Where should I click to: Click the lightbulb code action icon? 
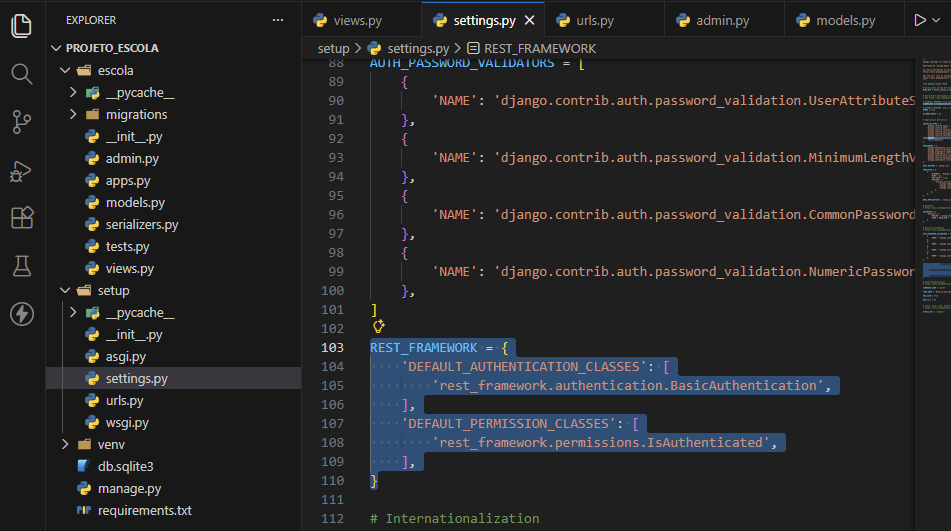click(x=378, y=326)
